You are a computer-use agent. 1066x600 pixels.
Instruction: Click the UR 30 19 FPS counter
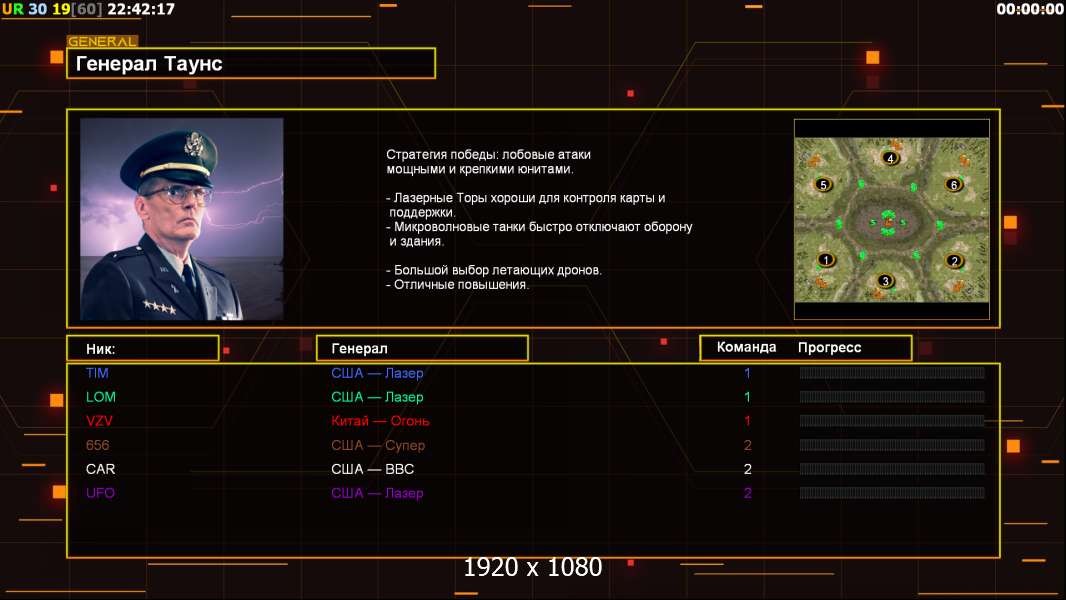click(52, 9)
